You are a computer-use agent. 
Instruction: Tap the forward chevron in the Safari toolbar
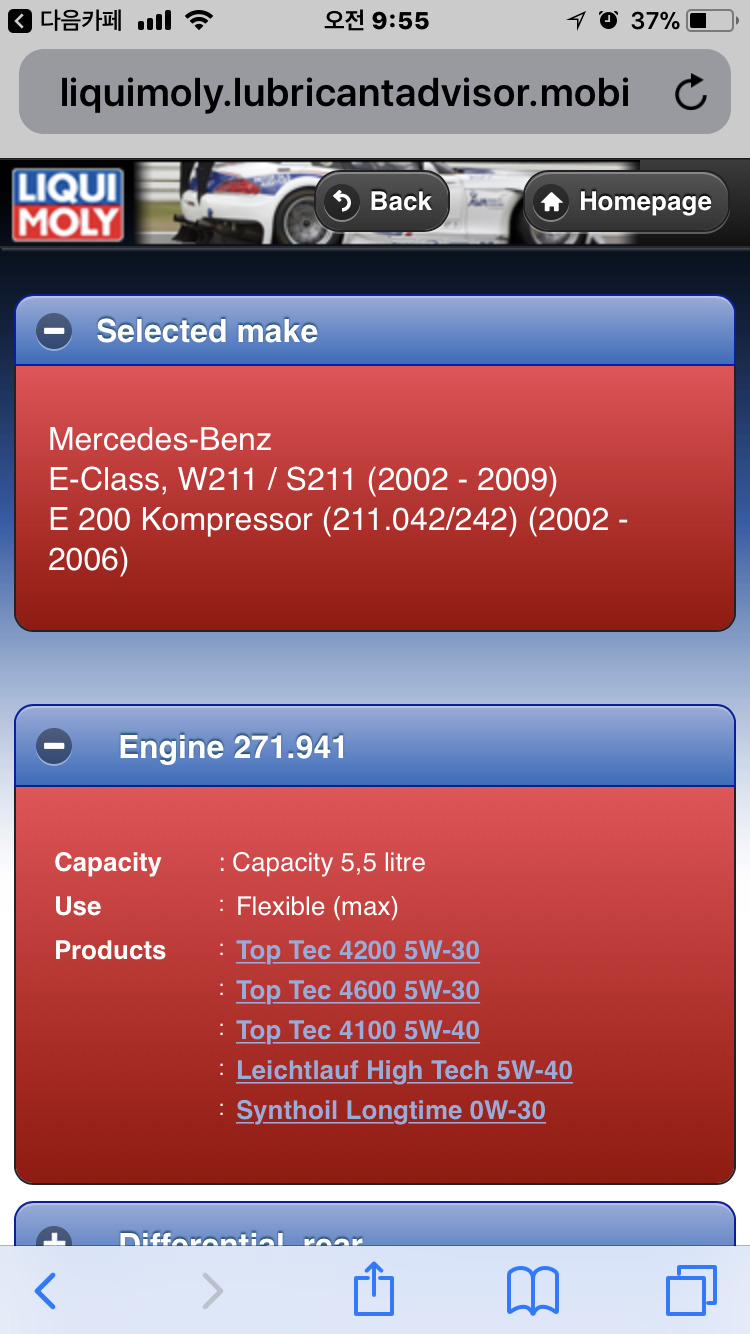[212, 1291]
